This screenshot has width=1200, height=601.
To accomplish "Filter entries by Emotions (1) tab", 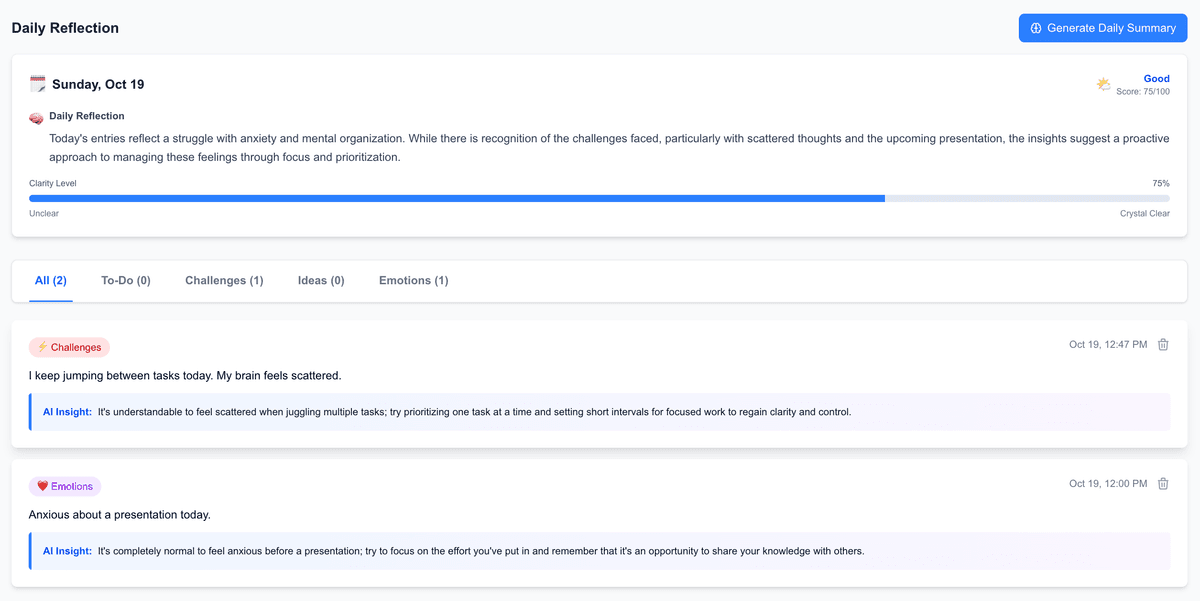I will point(413,281).
